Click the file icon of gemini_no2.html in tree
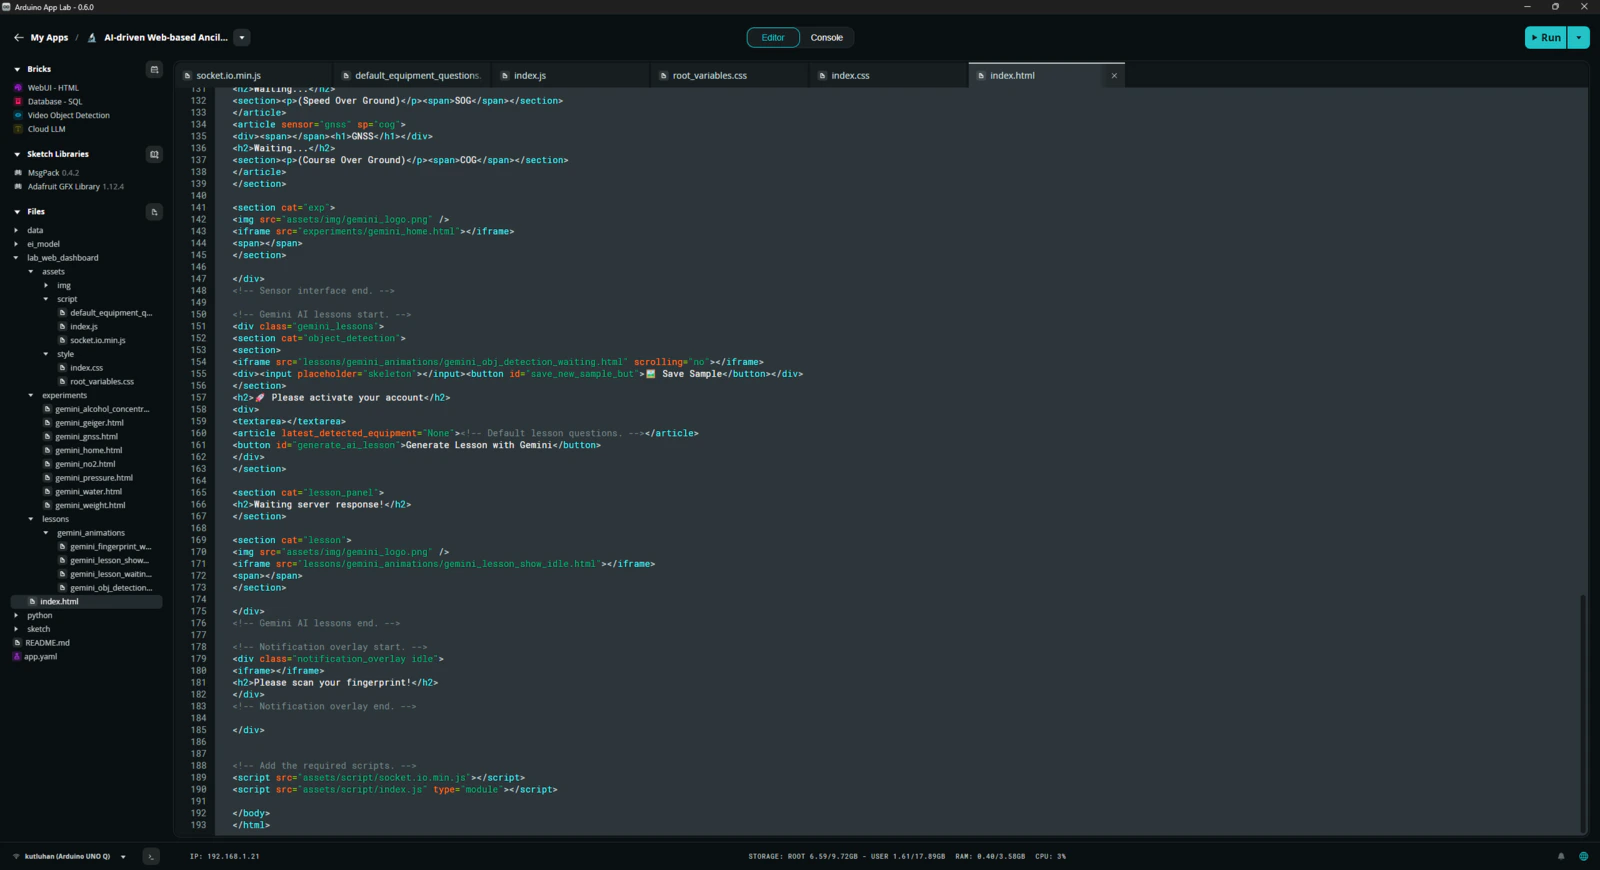The width and height of the screenshot is (1600, 870). [47, 464]
